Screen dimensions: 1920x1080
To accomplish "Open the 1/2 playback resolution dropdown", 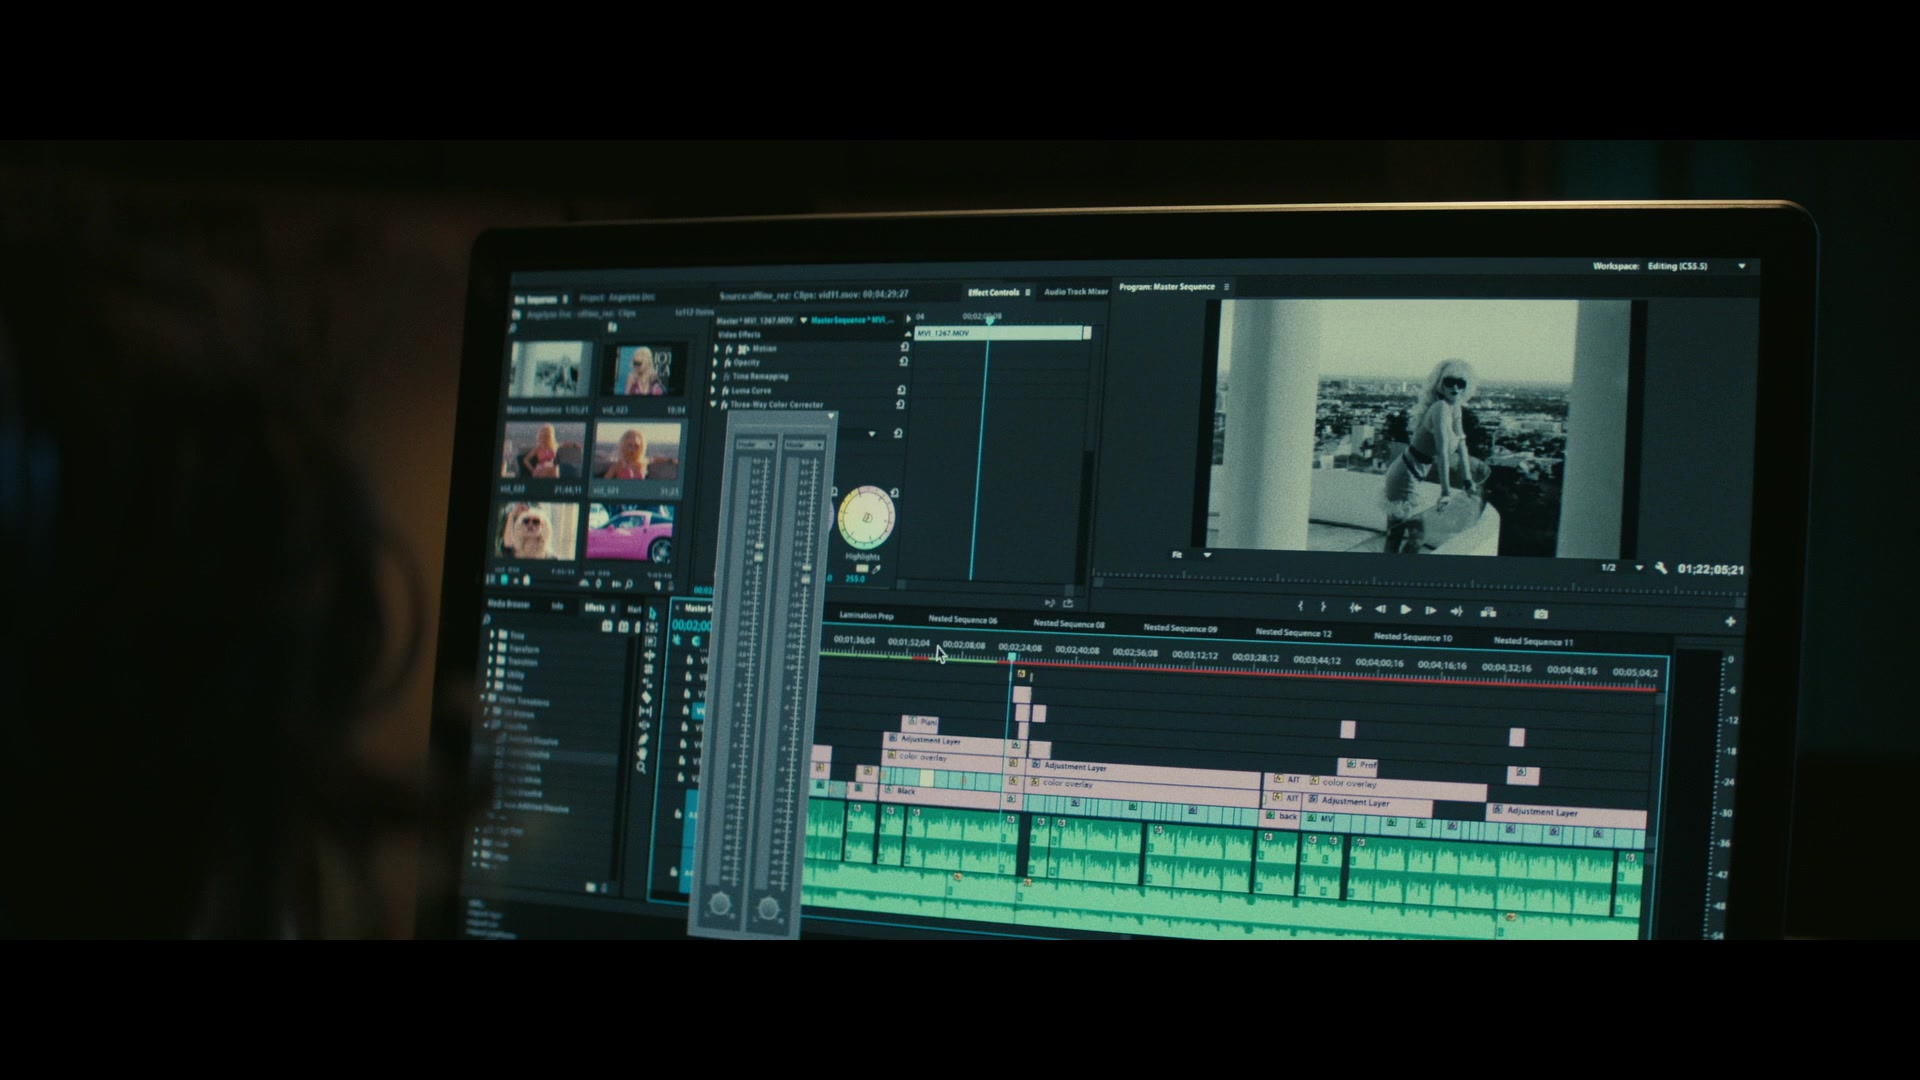I will coord(1639,568).
